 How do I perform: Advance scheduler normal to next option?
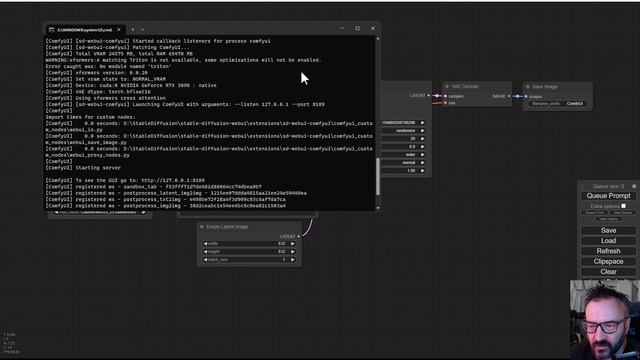pyautogui.click(x=422, y=162)
